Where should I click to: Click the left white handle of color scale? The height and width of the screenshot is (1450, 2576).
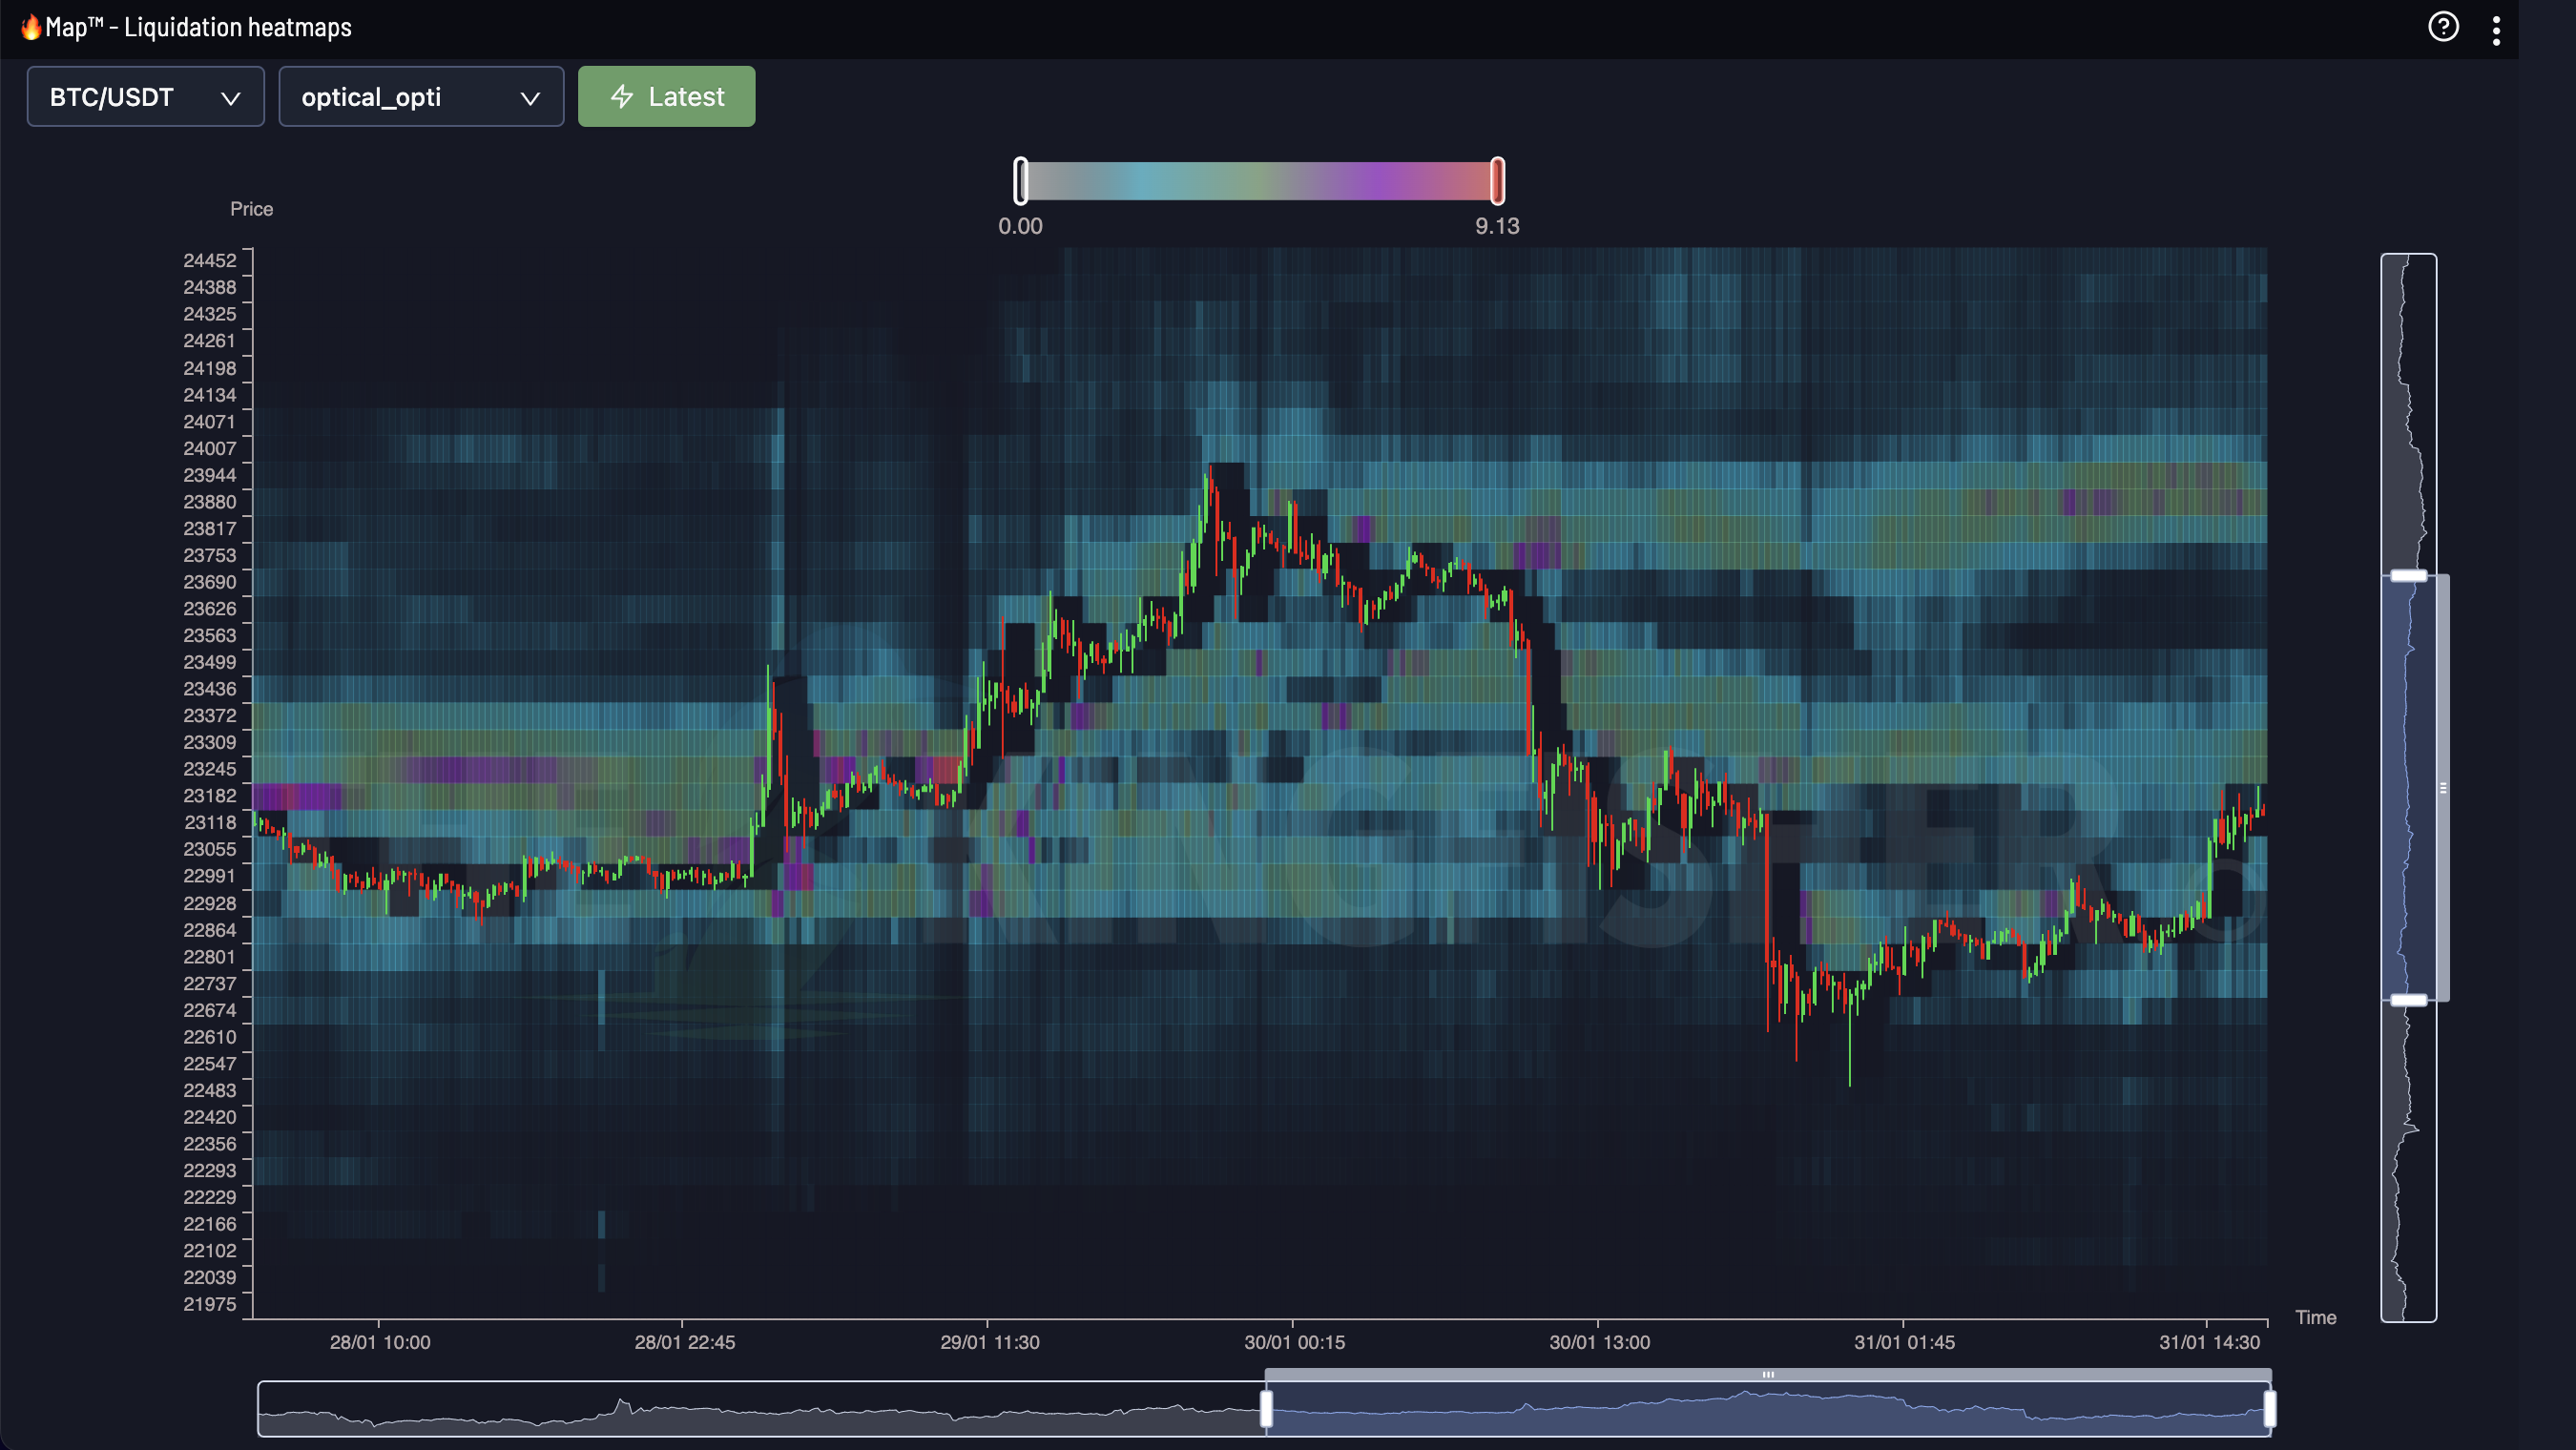pyautogui.click(x=1020, y=181)
